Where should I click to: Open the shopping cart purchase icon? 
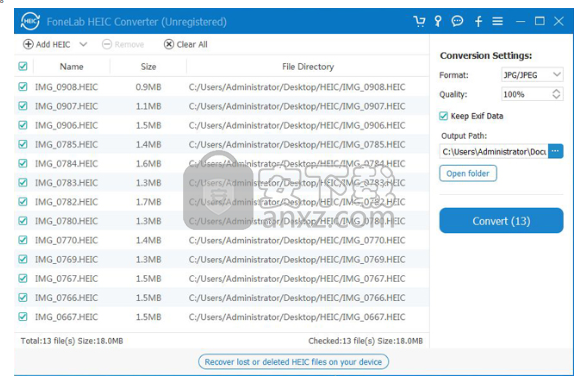pyautogui.click(x=419, y=22)
